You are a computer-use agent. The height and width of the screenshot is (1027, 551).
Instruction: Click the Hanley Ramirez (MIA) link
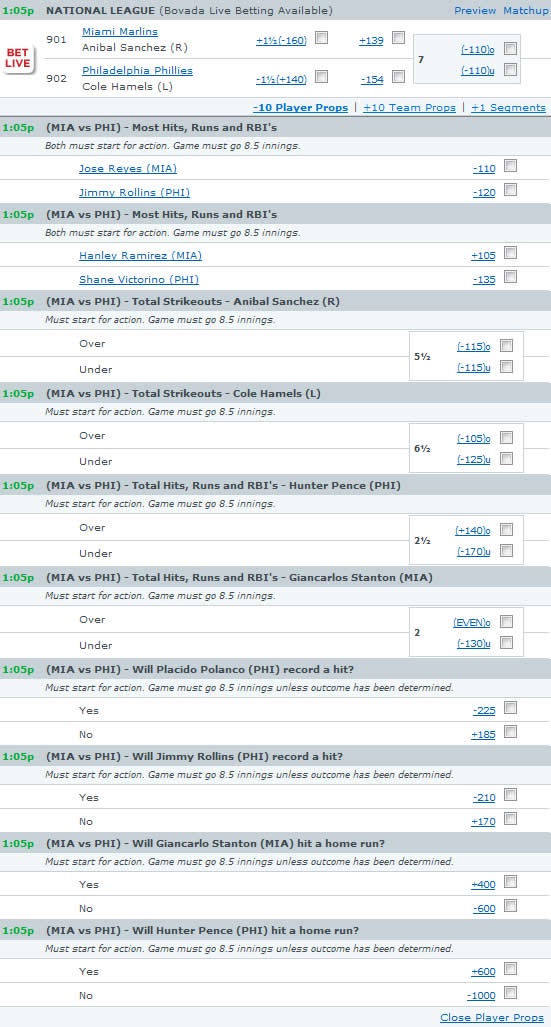pos(140,255)
